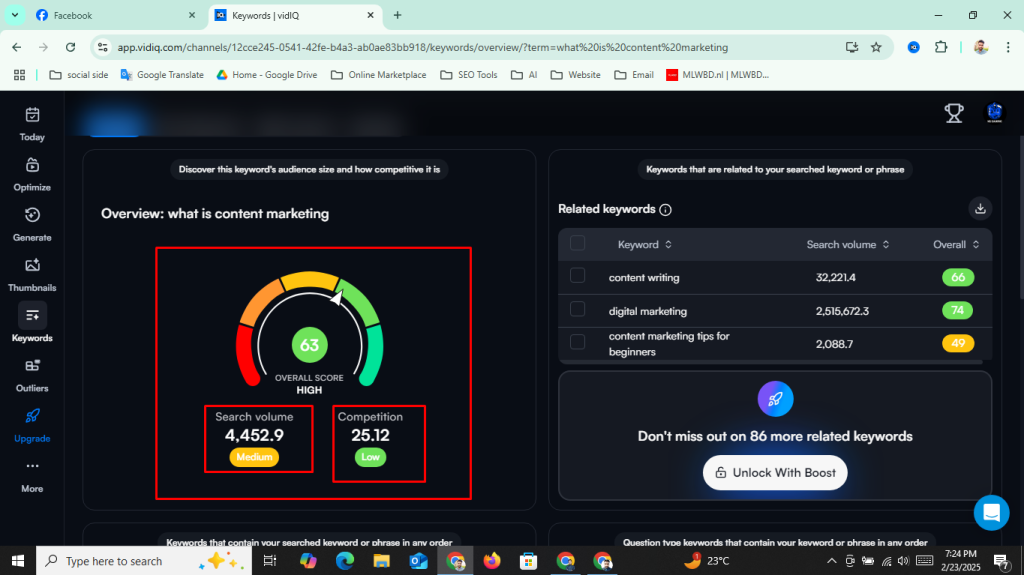Click the address bar URL
Viewport: 1024px width, 575px height.
point(423,47)
